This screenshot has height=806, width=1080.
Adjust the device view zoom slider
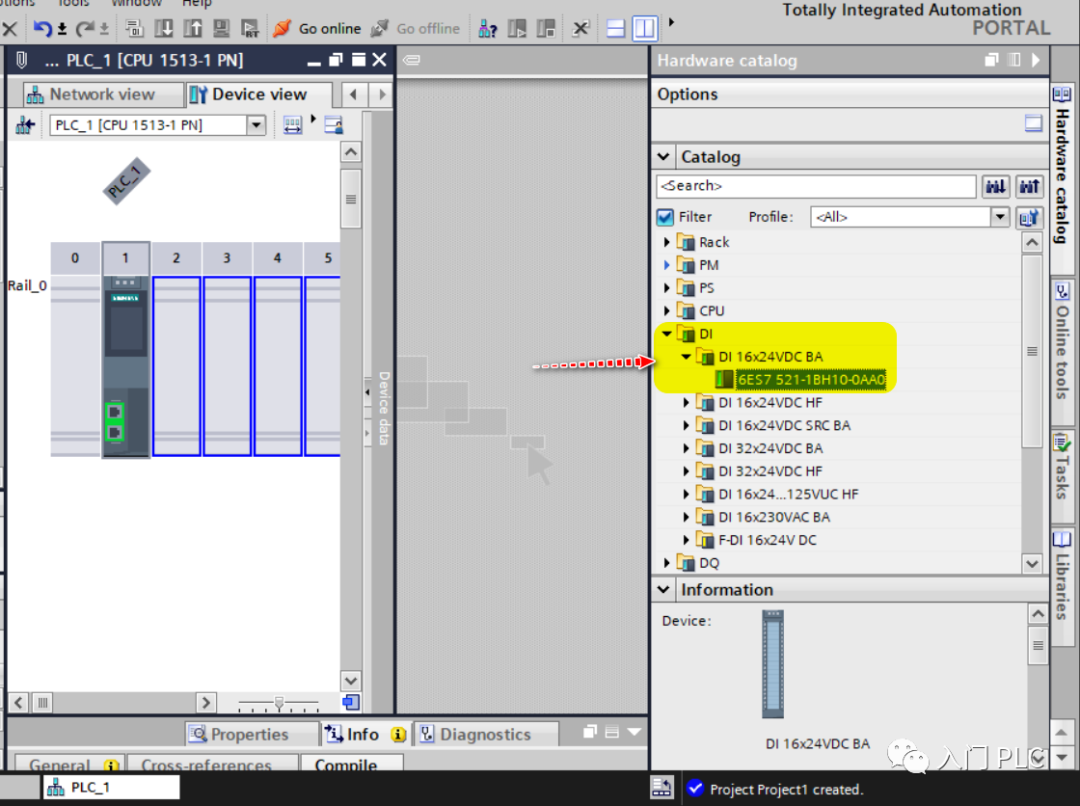point(279,703)
